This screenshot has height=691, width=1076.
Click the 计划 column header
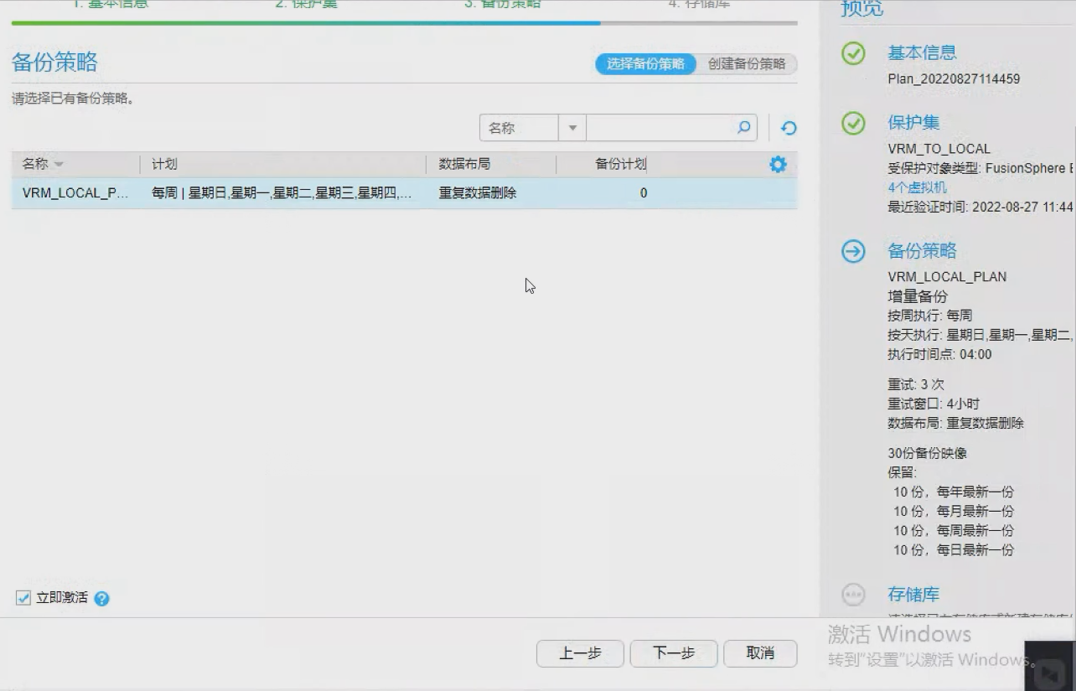[x=165, y=164]
